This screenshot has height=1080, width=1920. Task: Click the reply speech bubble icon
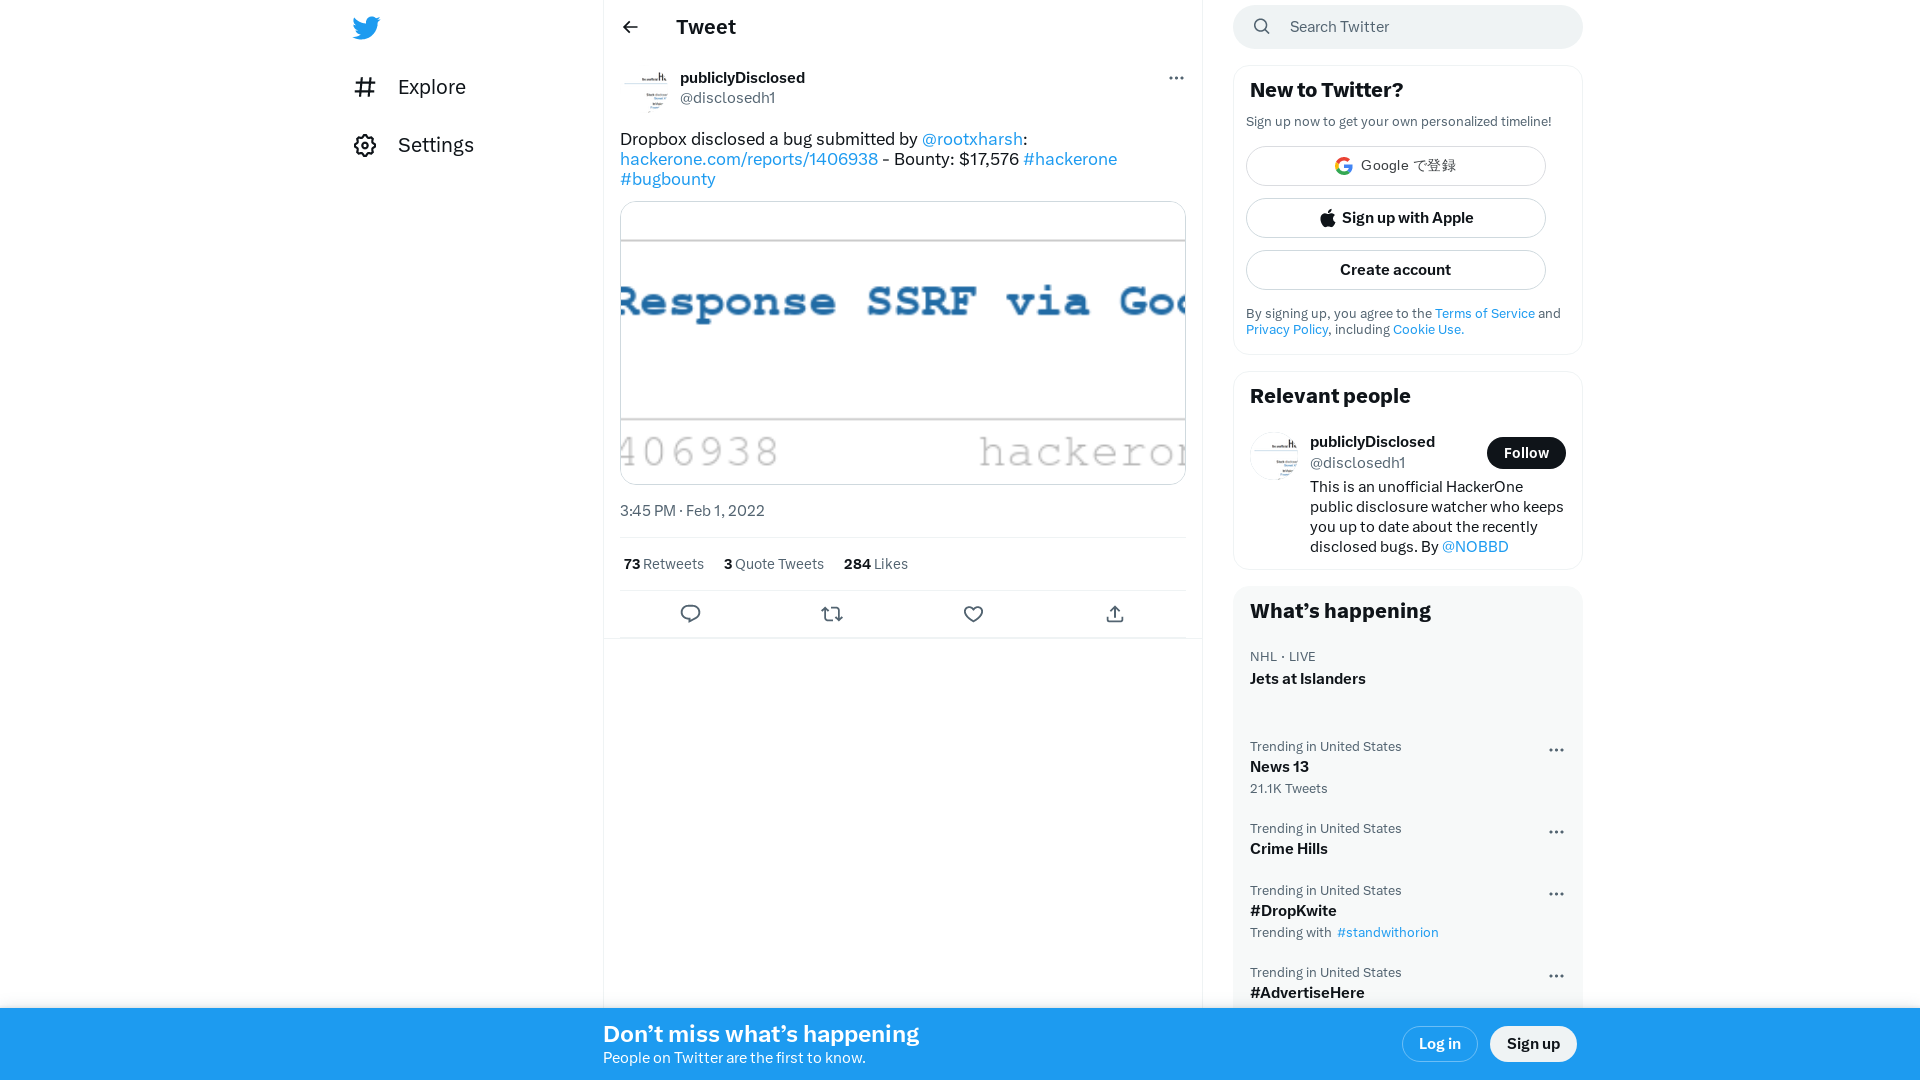click(690, 614)
